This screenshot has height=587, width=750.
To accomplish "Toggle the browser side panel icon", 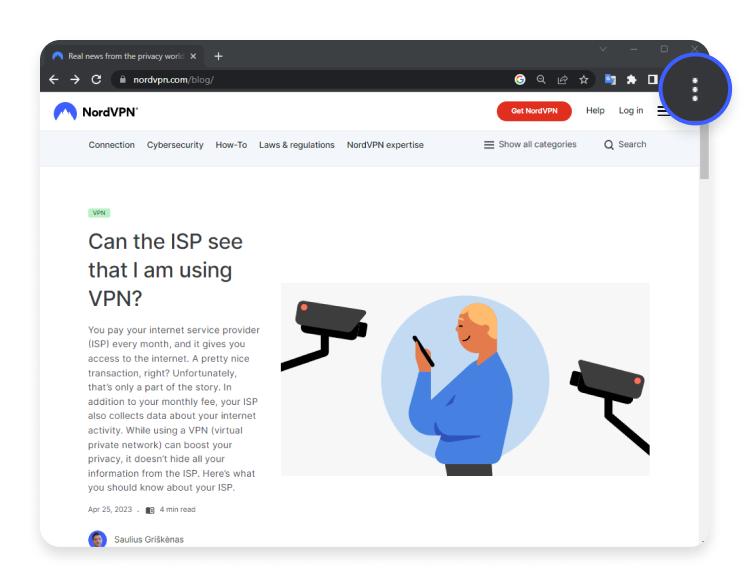I will point(652,79).
